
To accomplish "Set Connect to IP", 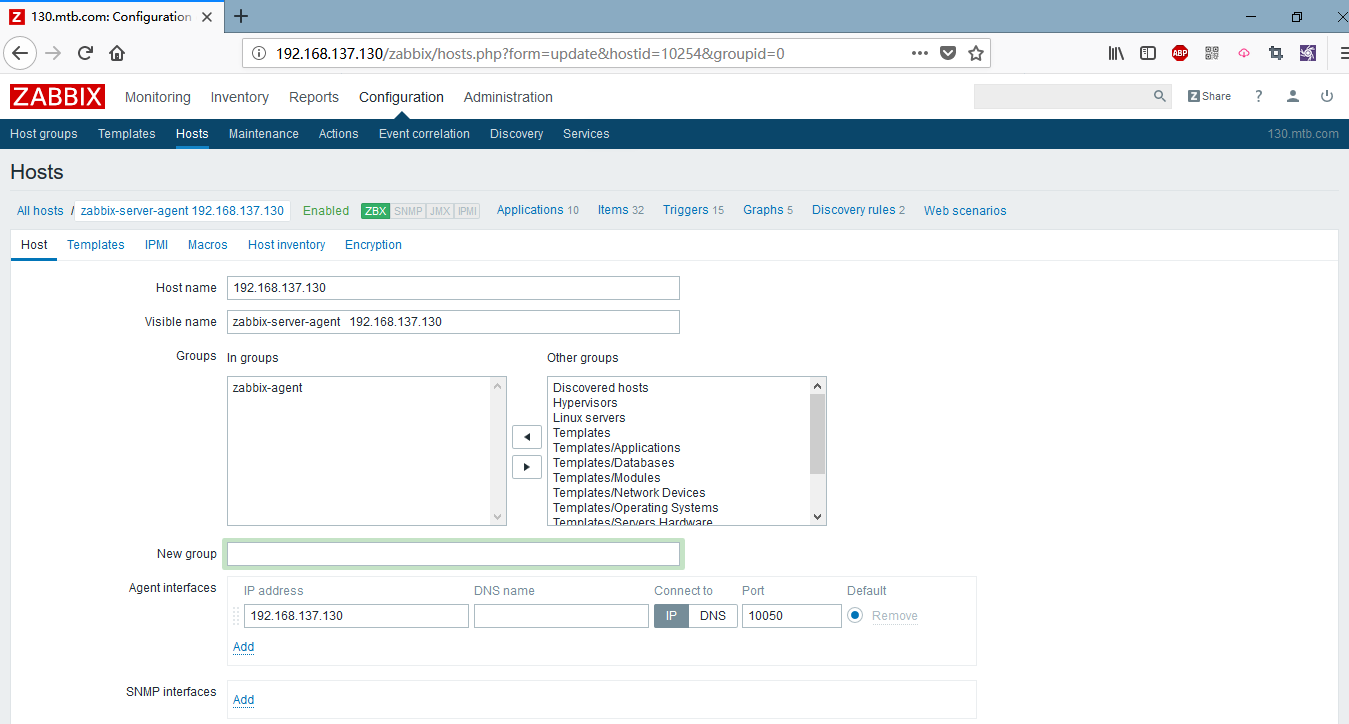I will pos(671,616).
